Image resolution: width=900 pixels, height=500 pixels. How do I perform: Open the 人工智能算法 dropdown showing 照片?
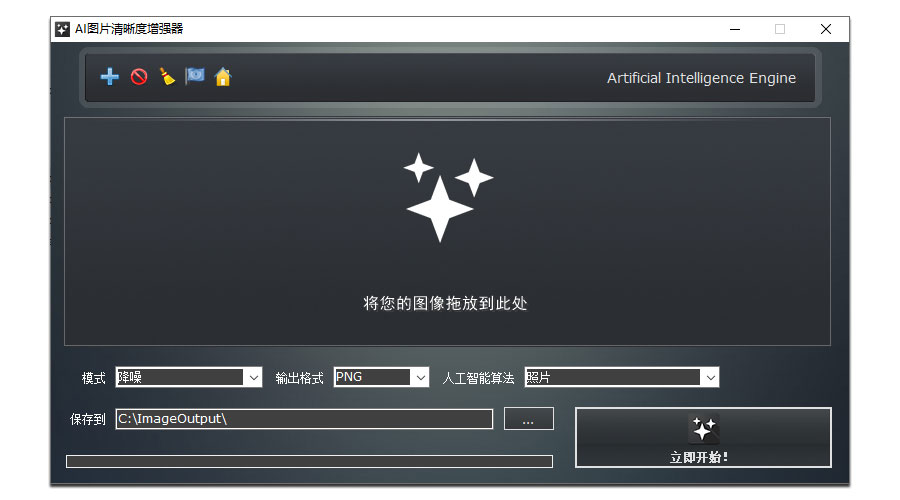pyautogui.click(x=622, y=377)
